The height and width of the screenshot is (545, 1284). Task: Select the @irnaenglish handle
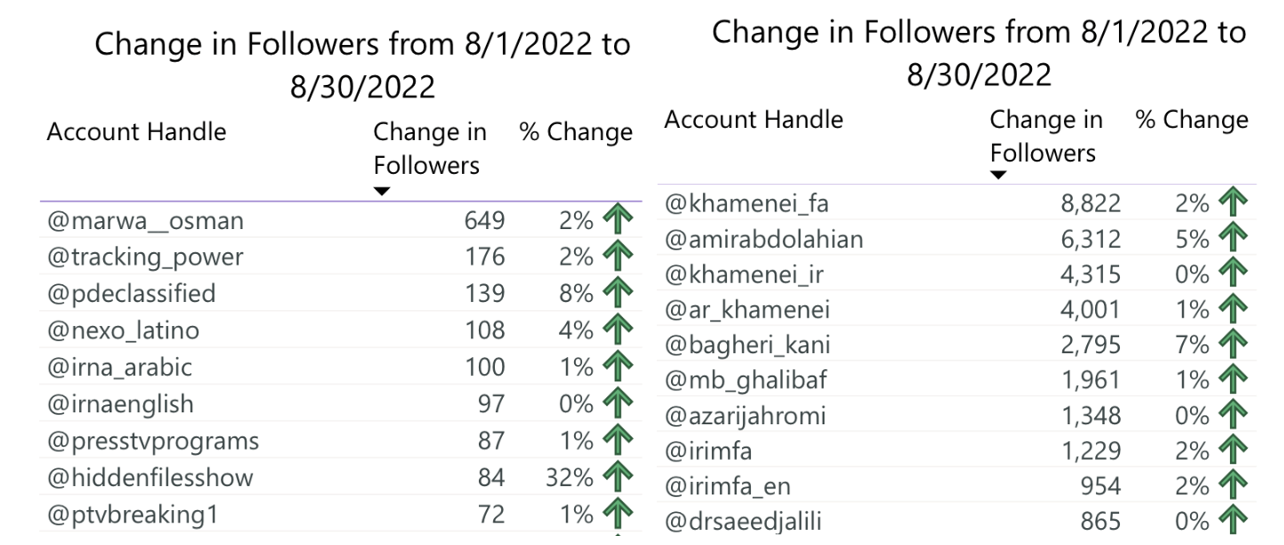(x=120, y=404)
